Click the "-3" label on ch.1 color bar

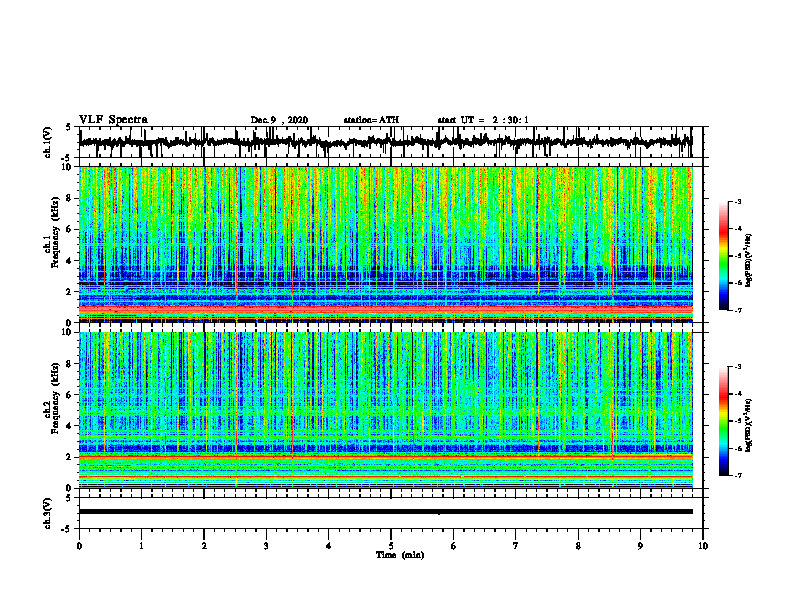737,201
